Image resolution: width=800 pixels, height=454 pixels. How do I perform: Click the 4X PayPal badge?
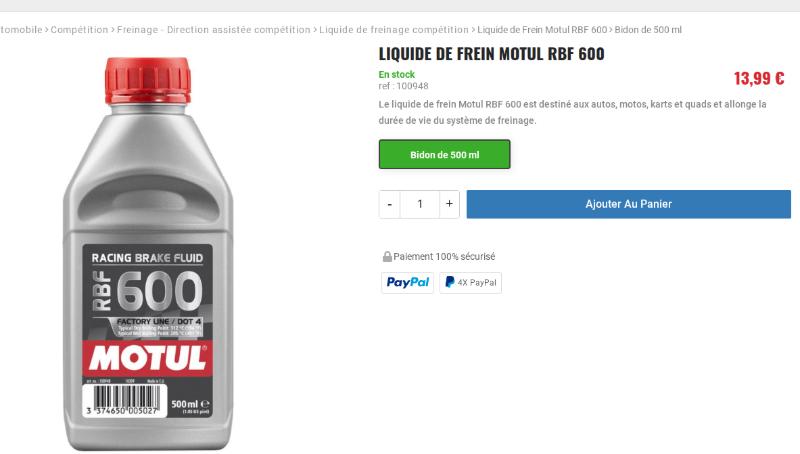(x=470, y=283)
